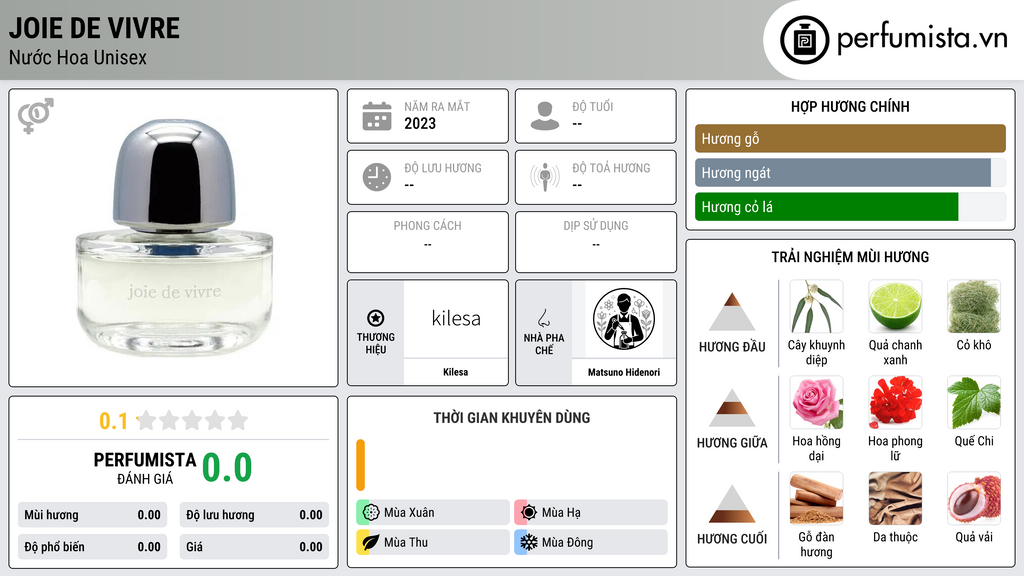Screen dimensions: 1024x576
Task: Click the base notes pyramid icon
Action: [x=732, y=504]
